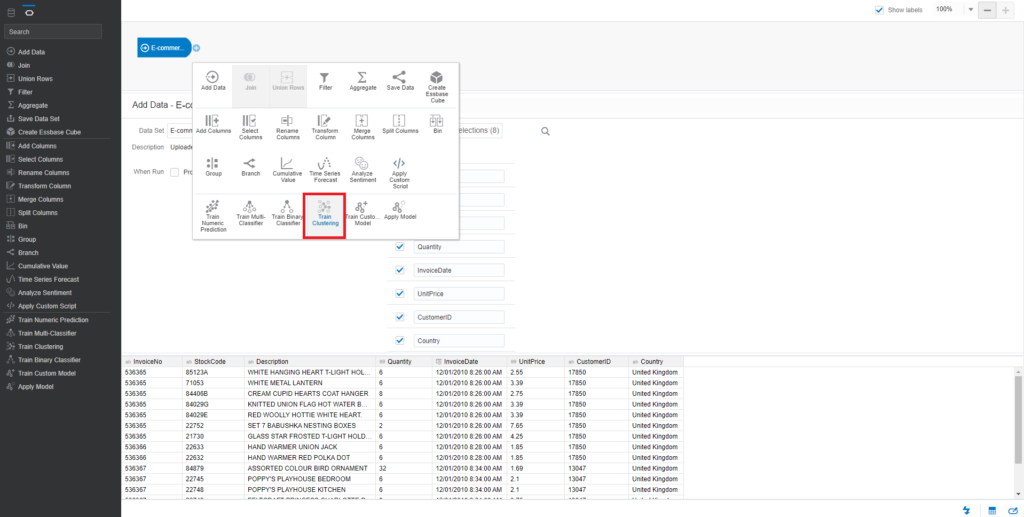This screenshot has height=517, width=1024.
Task: Open the zoom percentage dropdown arrow
Action: click(x=970, y=10)
